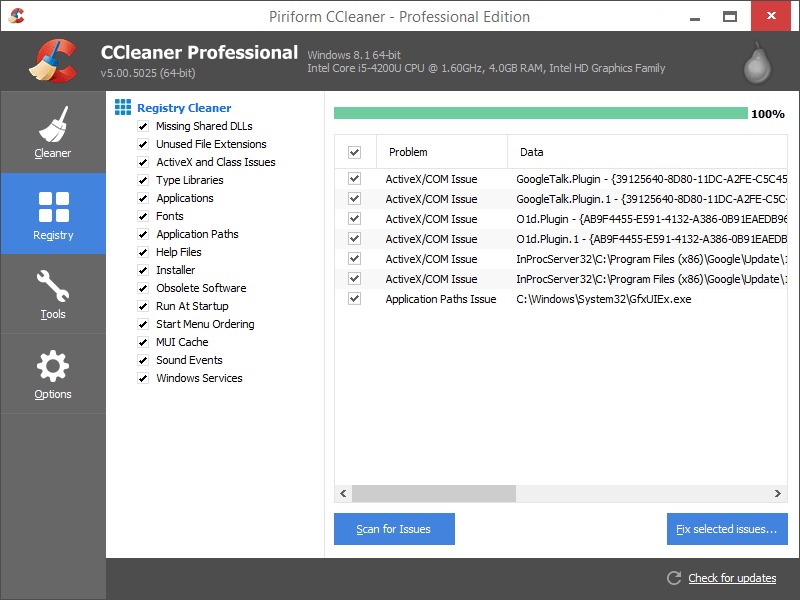Image resolution: width=800 pixels, height=600 pixels.
Task: Click the Registry Cleaner blue grid icon
Action: 123,107
